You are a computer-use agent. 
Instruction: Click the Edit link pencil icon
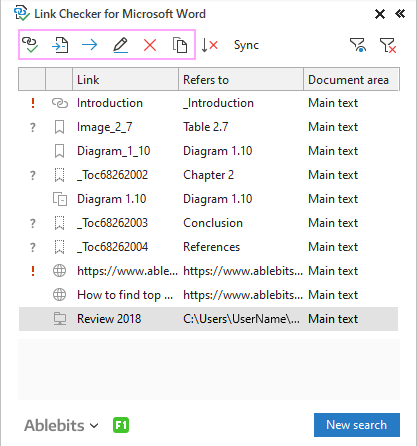coord(120,45)
